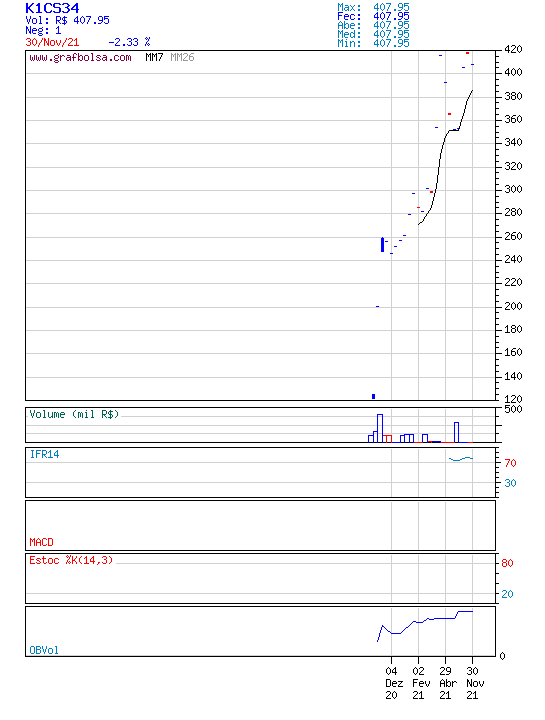Screen dimensions: 545x720
Task: Click the 04 Dez 20 date marker
Action: pyautogui.click(x=393, y=683)
